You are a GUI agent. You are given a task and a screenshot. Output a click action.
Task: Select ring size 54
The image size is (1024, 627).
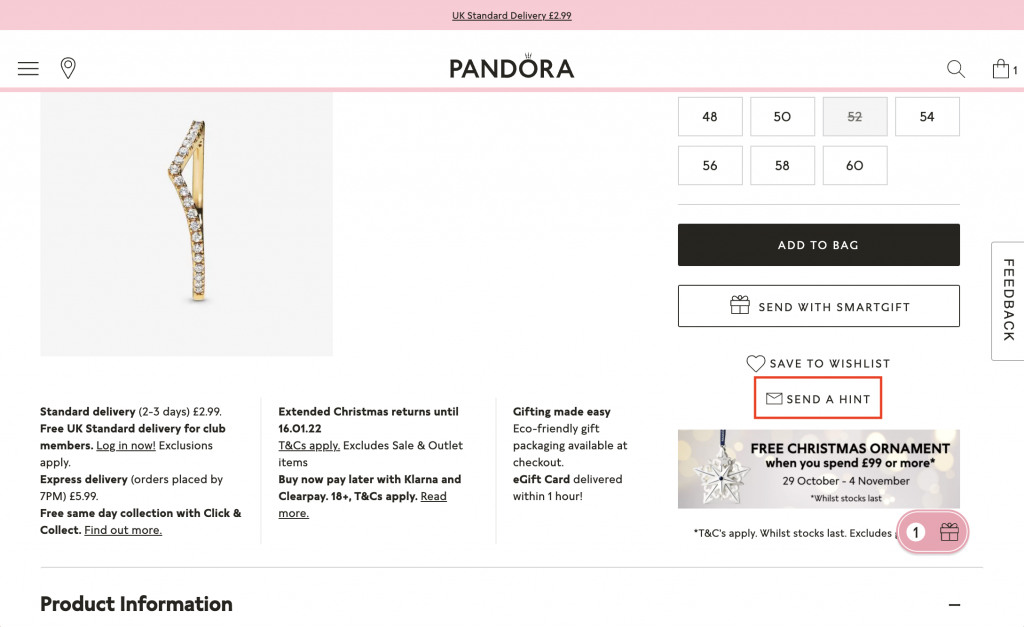pos(927,116)
